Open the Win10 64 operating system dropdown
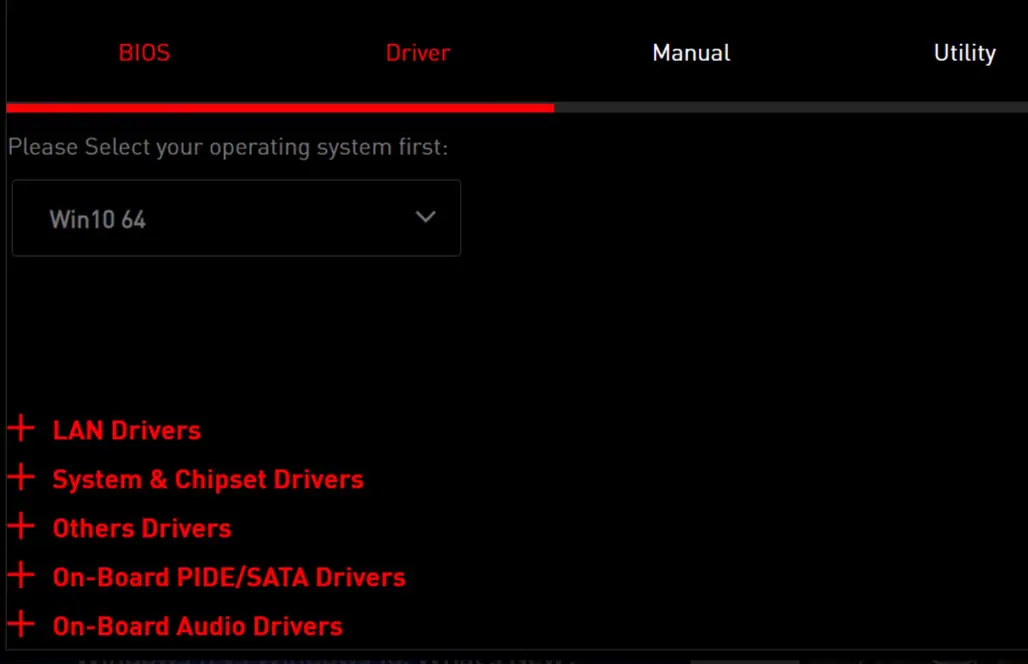1028x664 pixels. 236,218
